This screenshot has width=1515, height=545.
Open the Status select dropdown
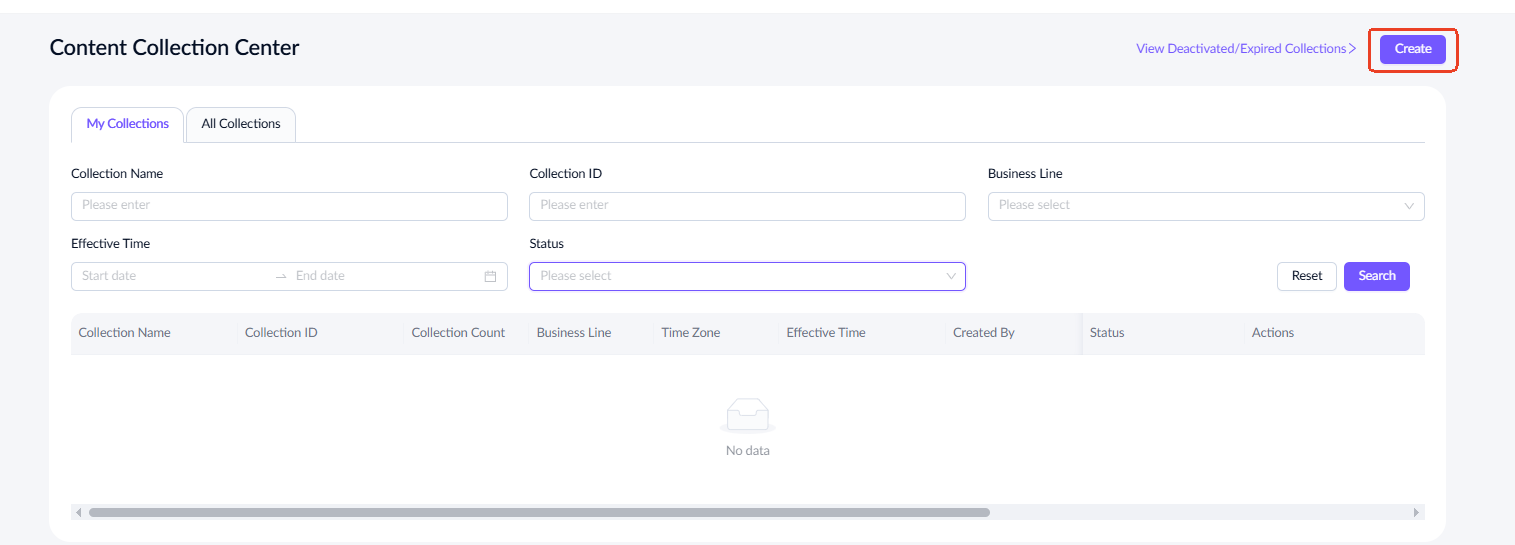click(746, 276)
